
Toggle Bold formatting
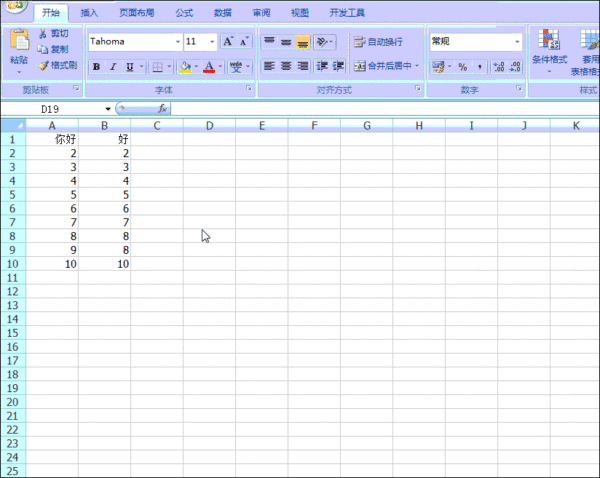[x=97, y=67]
